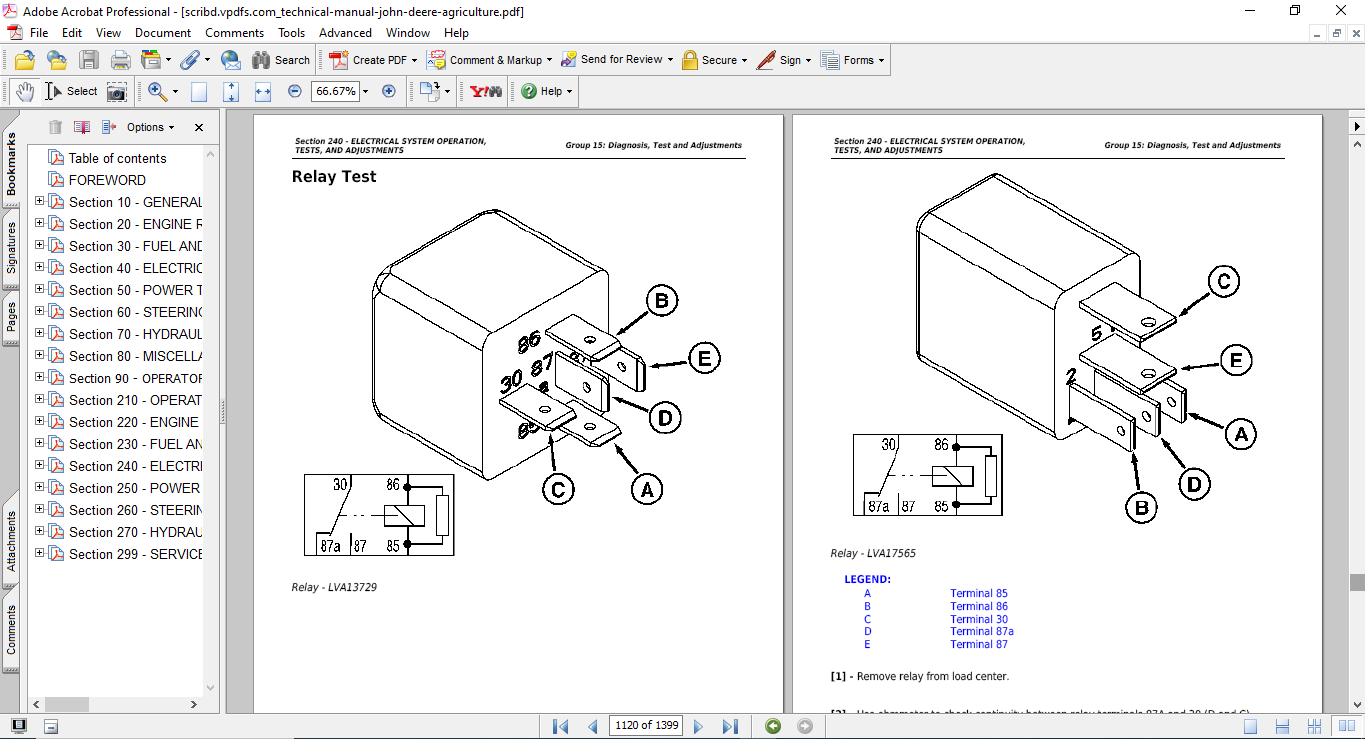Click the Terminal 86 legend link
The height and width of the screenshot is (739, 1365).
[x=978, y=606]
